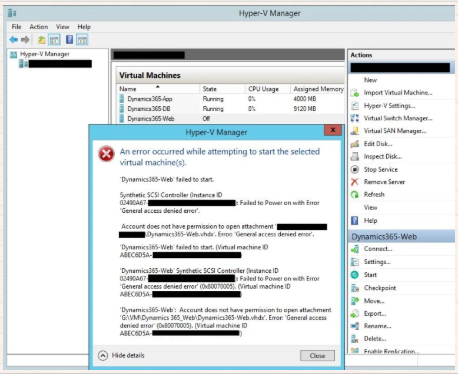
Task: Click the Actions pane title
Action: tap(361, 55)
